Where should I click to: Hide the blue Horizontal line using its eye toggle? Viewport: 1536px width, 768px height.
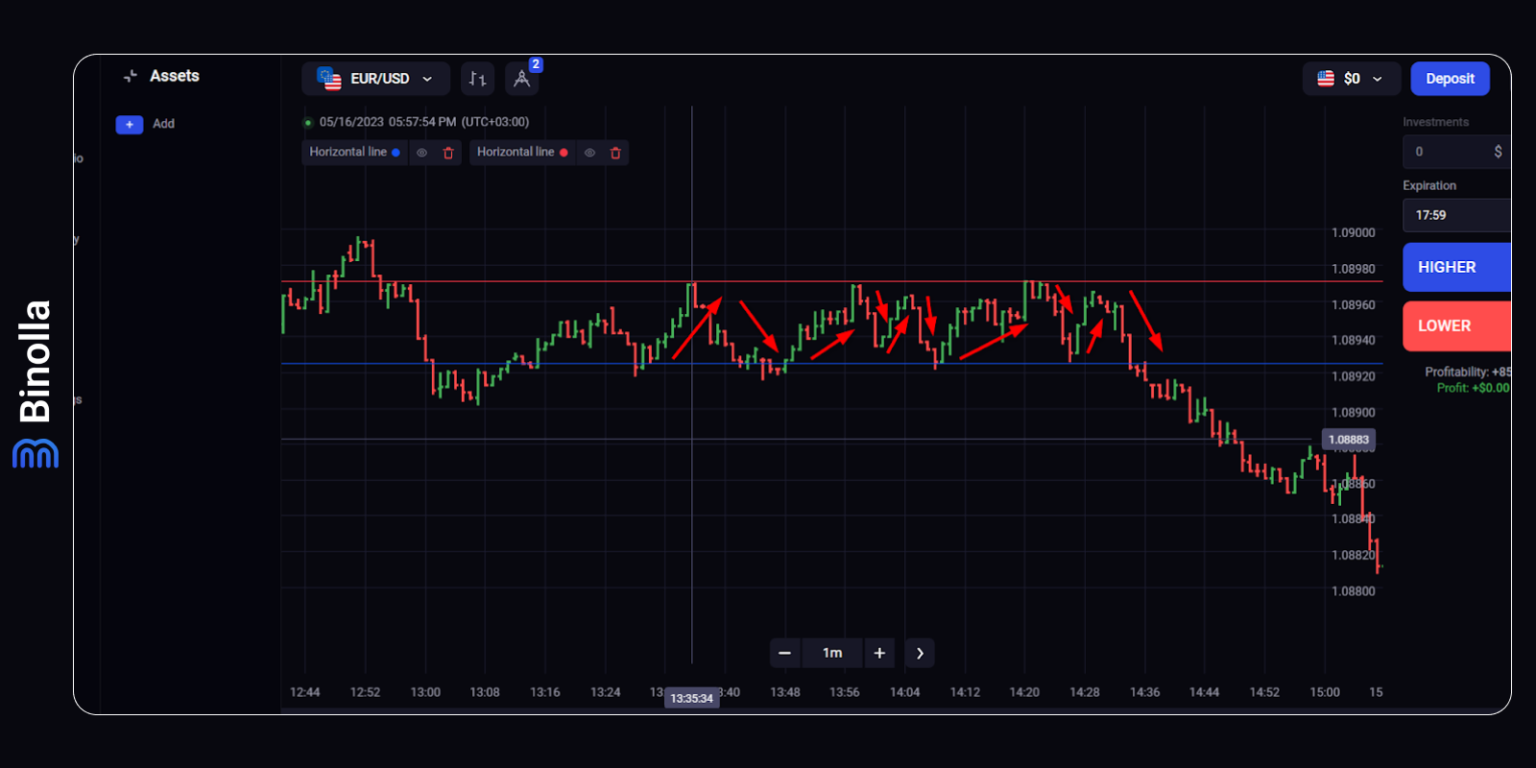pyautogui.click(x=422, y=152)
